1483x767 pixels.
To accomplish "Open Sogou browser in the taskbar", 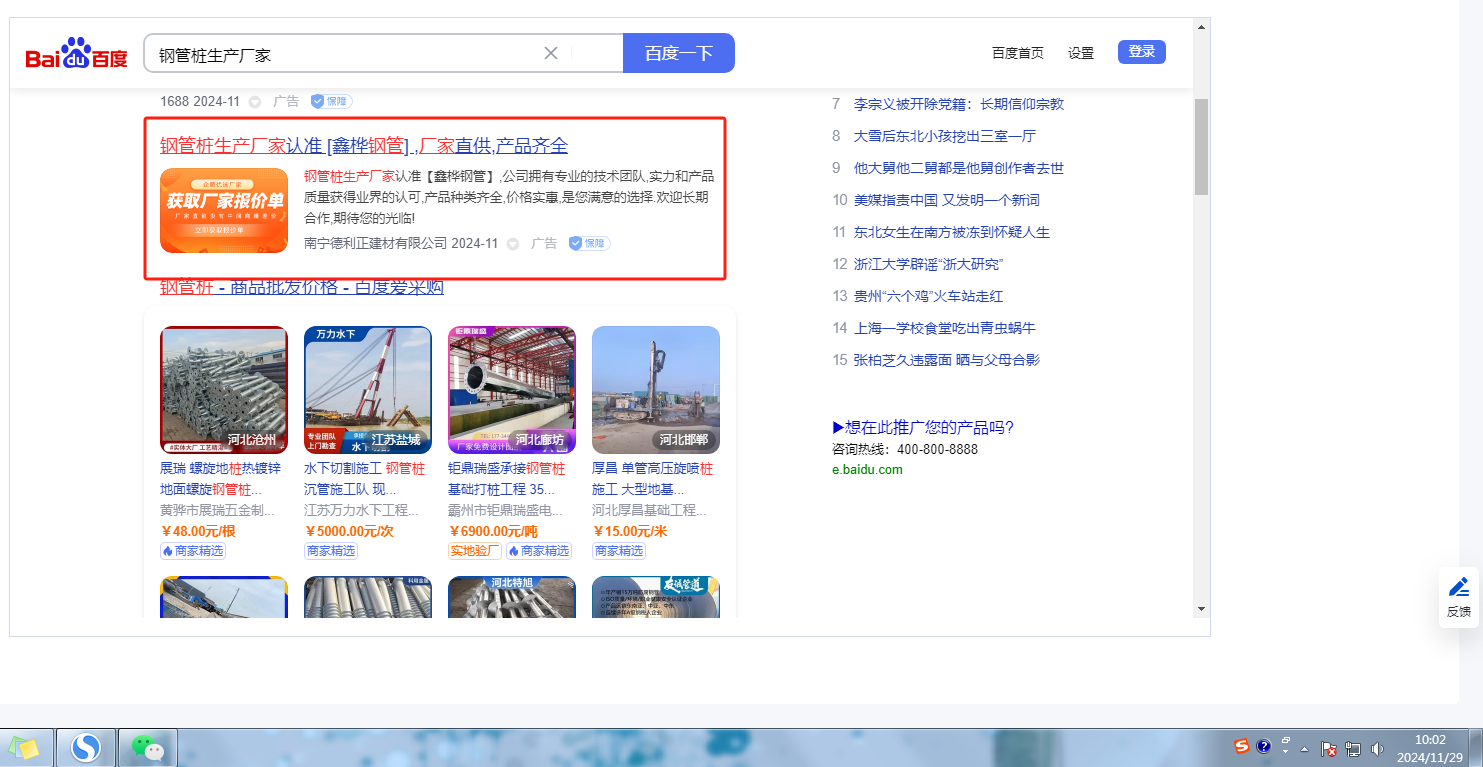I will pyautogui.click(x=86, y=747).
